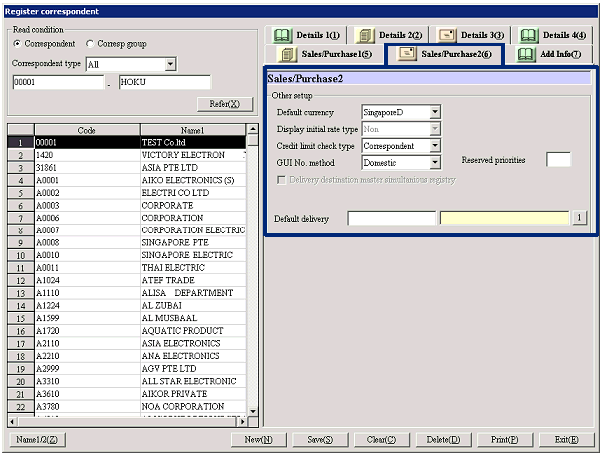Click the list scroll down arrow

253,411
